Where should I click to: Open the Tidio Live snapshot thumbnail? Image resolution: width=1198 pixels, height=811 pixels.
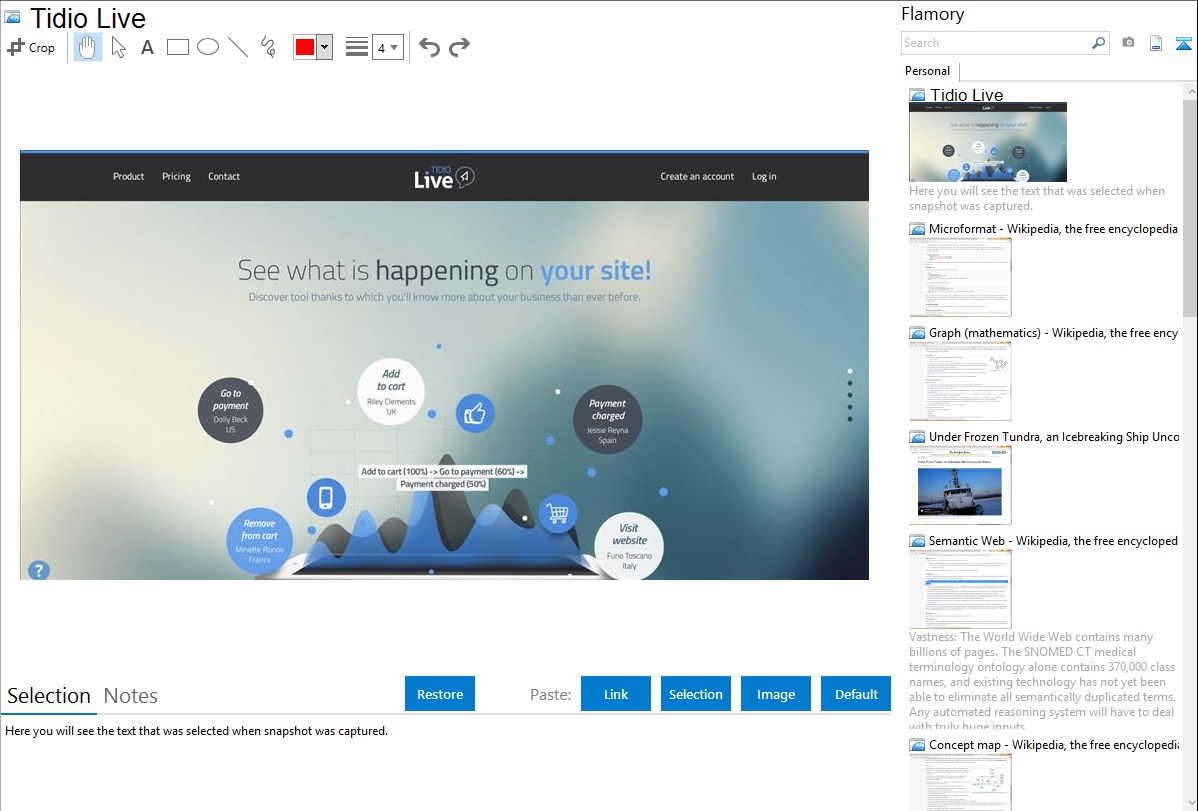pos(988,142)
